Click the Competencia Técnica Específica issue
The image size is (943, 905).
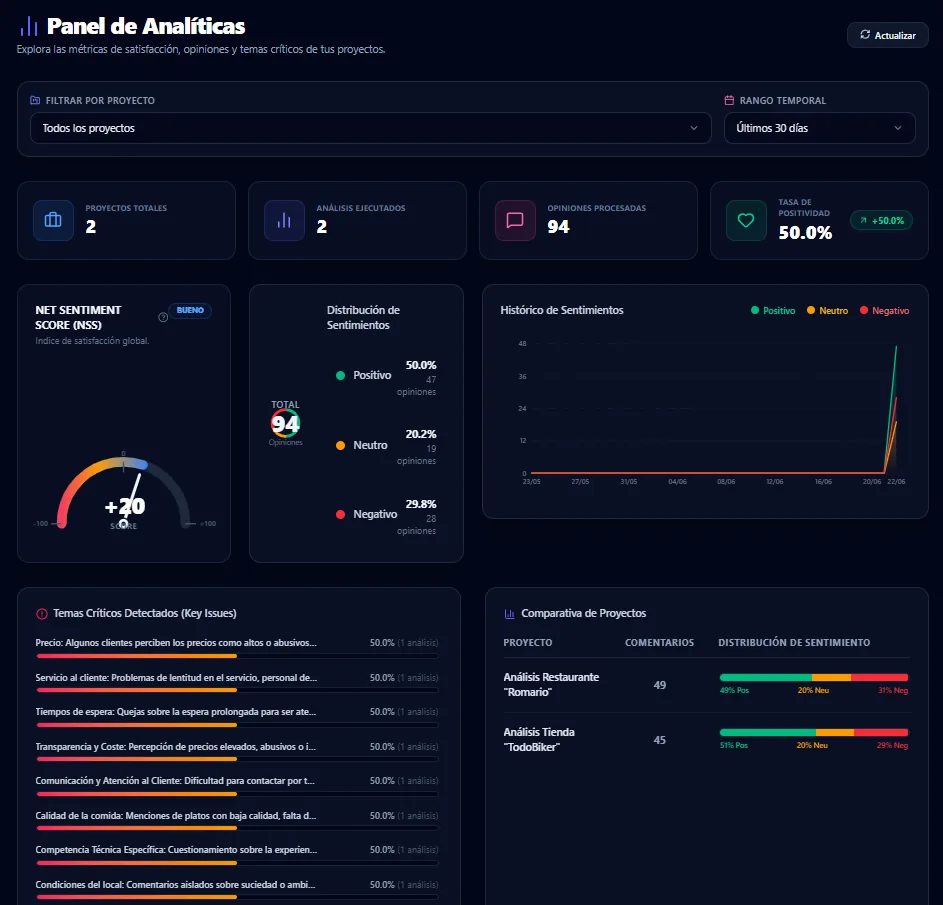click(x=176, y=850)
